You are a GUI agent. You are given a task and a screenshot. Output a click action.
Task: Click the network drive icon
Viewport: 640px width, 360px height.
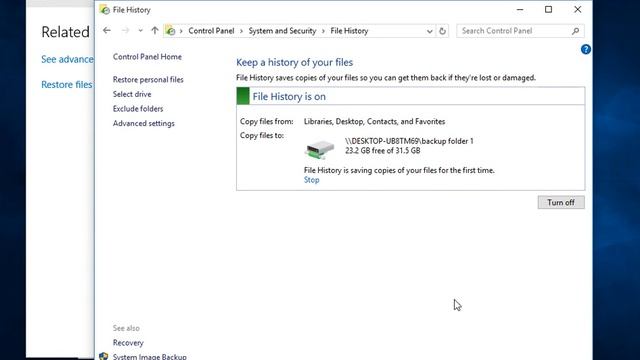click(x=320, y=149)
